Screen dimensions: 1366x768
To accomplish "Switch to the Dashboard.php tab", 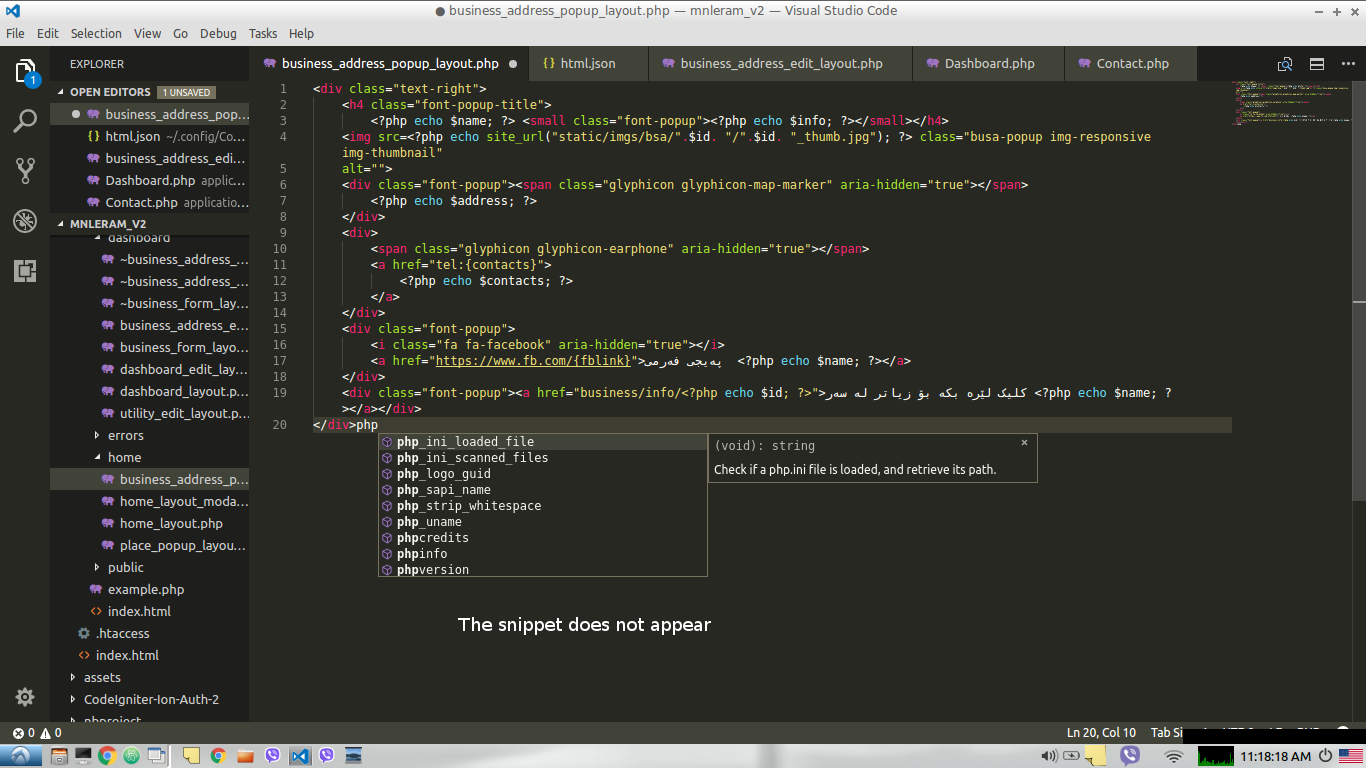I will tap(988, 63).
